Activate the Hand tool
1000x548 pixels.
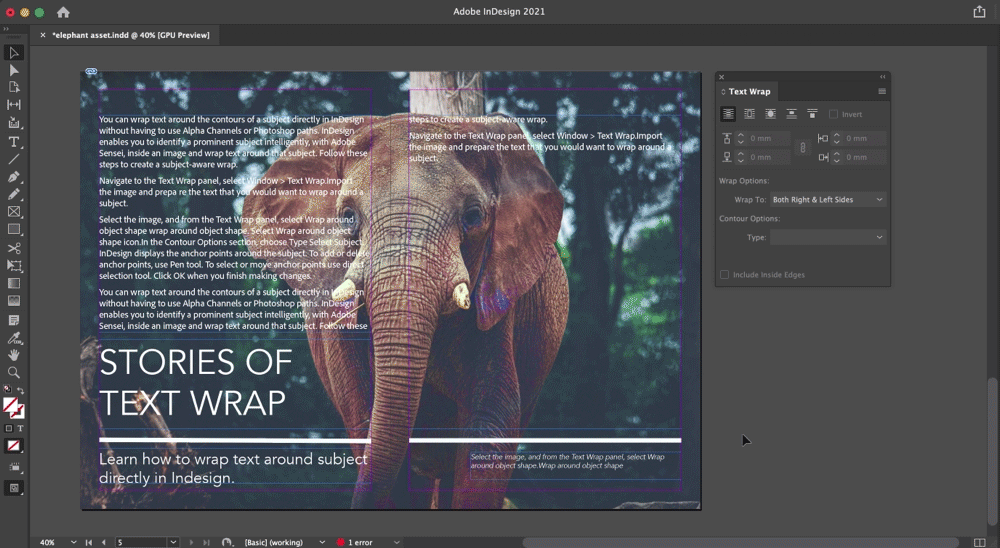[14, 355]
